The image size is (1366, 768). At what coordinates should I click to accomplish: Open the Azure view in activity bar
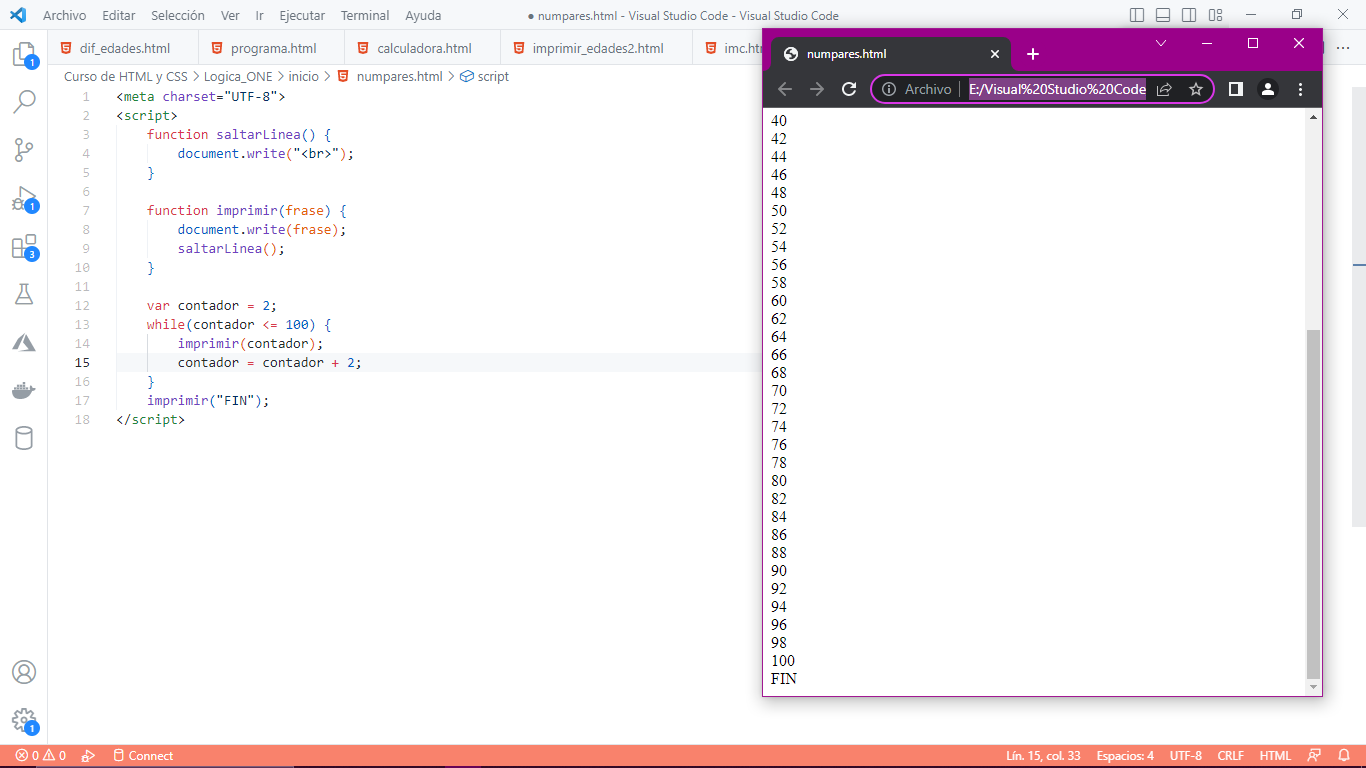(x=24, y=343)
